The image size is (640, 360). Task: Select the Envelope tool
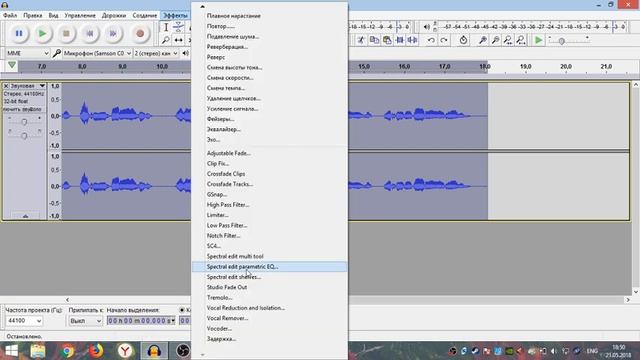tap(178, 27)
